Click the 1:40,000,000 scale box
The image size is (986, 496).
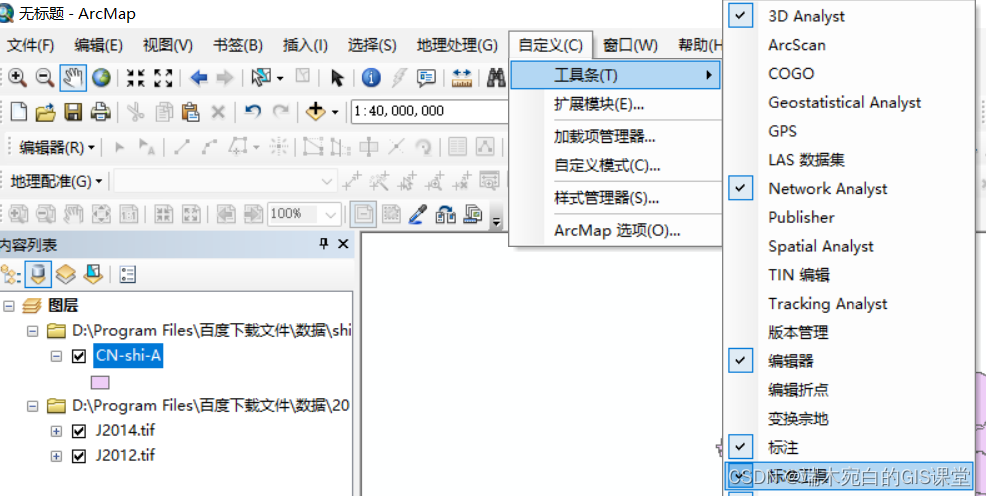point(429,112)
